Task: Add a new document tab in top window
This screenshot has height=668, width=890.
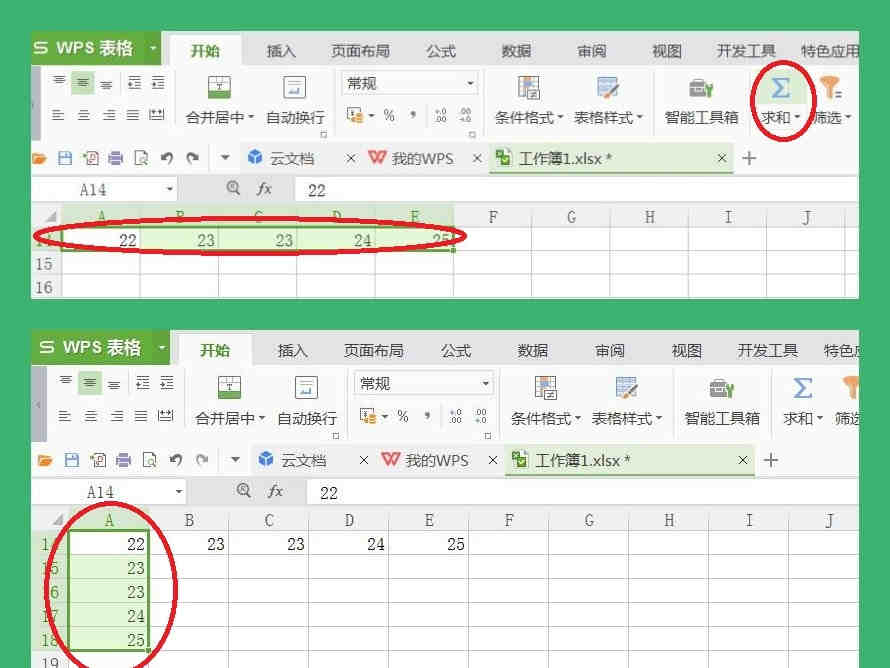Action: [x=749, y=158]
